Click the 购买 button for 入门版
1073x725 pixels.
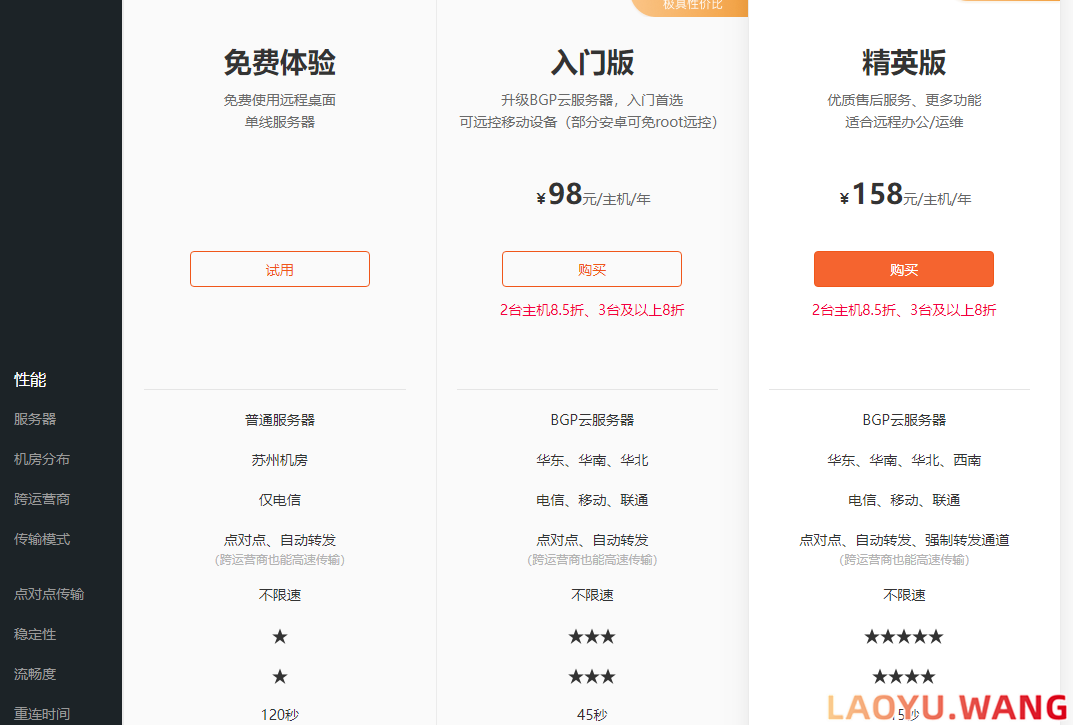592,269
